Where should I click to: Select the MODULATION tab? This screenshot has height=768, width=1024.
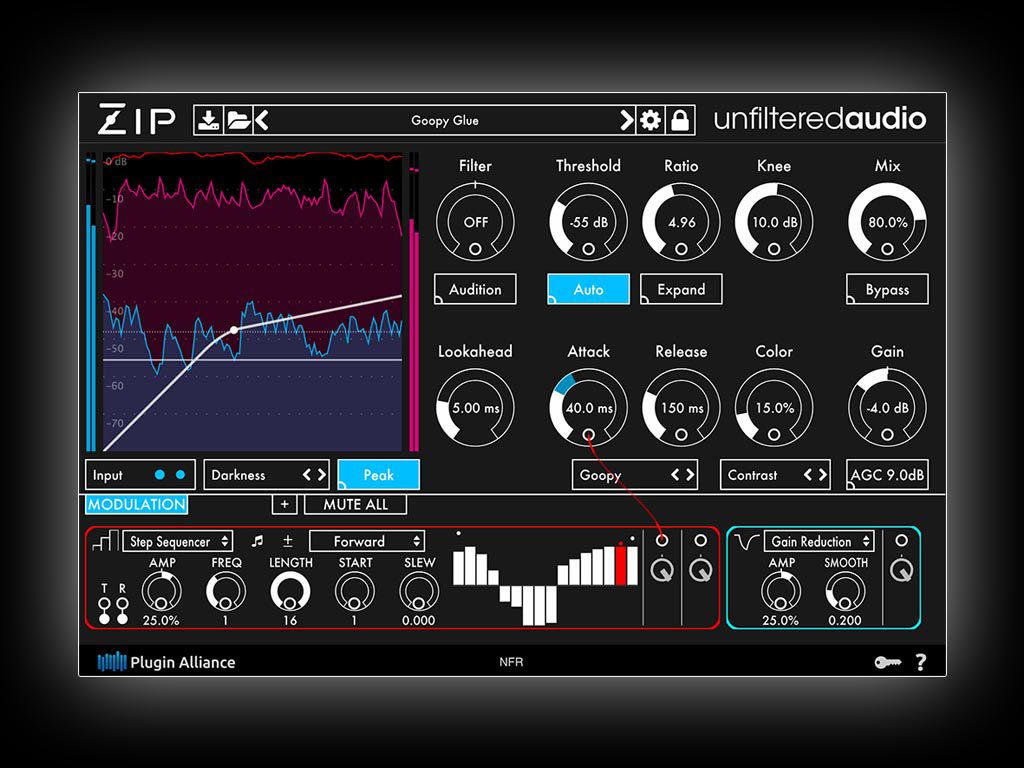[x=134, y=505]
